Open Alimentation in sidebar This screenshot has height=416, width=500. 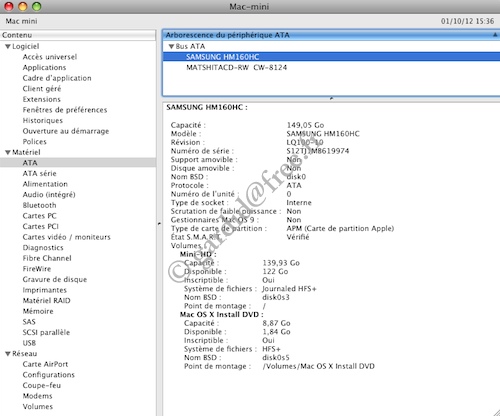point(45,184)
